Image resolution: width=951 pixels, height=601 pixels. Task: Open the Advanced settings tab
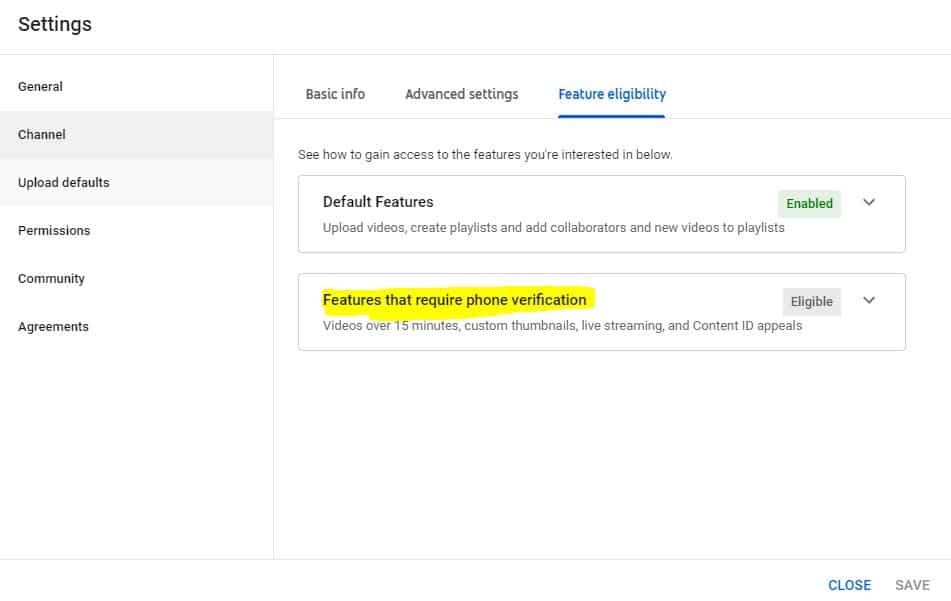[x=461, y=94]
